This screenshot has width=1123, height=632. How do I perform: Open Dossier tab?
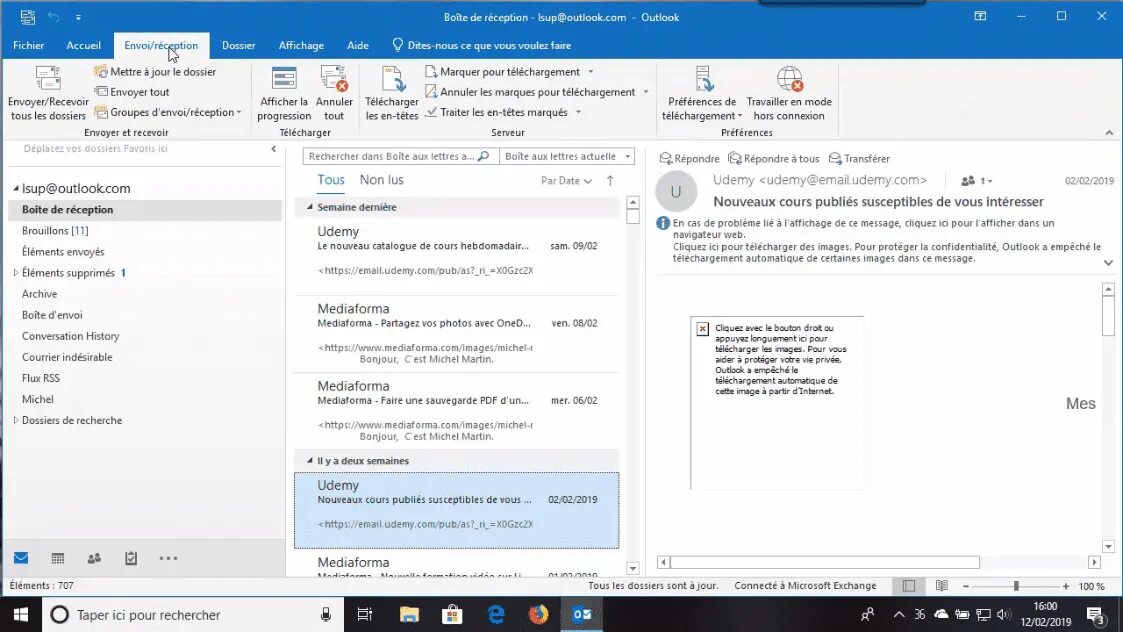click(238, 45)
